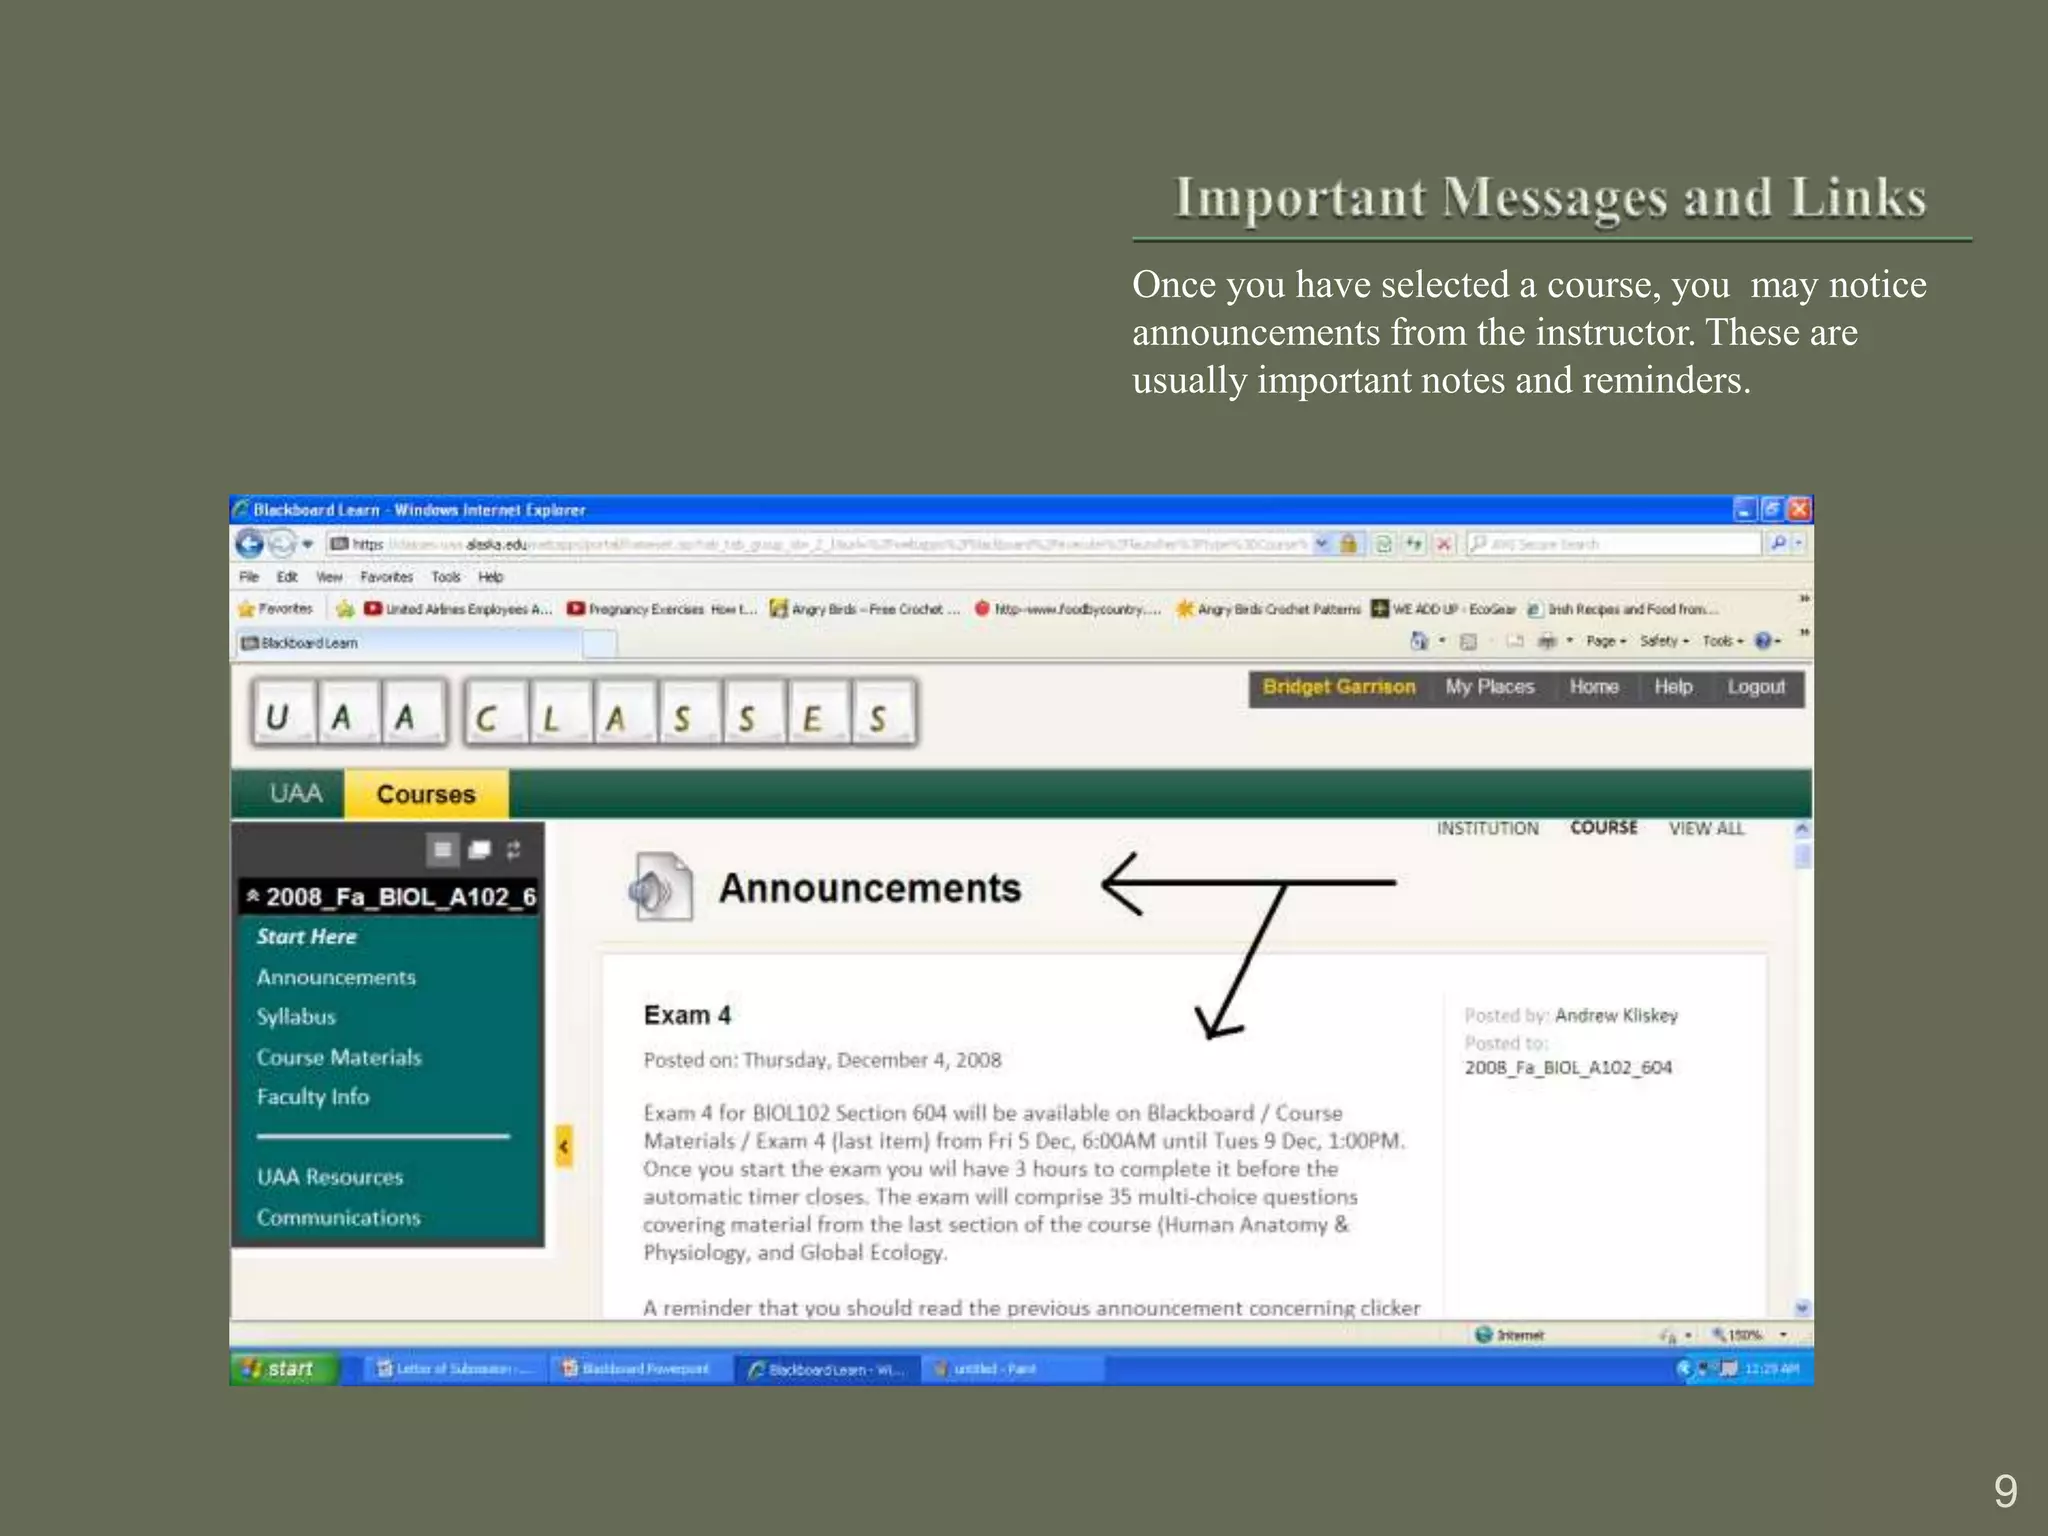Switch course menu to folder view
The height and width of the screenshot is (1536, 2048).
point(480,850)
